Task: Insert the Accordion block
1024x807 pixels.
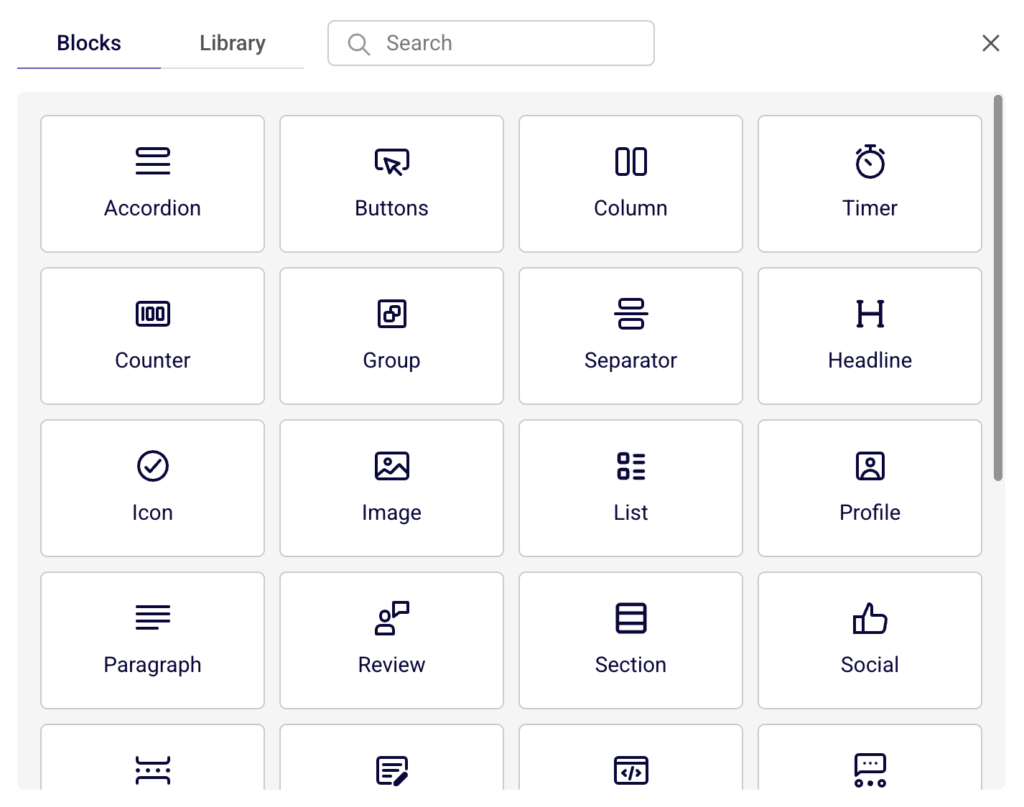Action: (x=152, y=183)
